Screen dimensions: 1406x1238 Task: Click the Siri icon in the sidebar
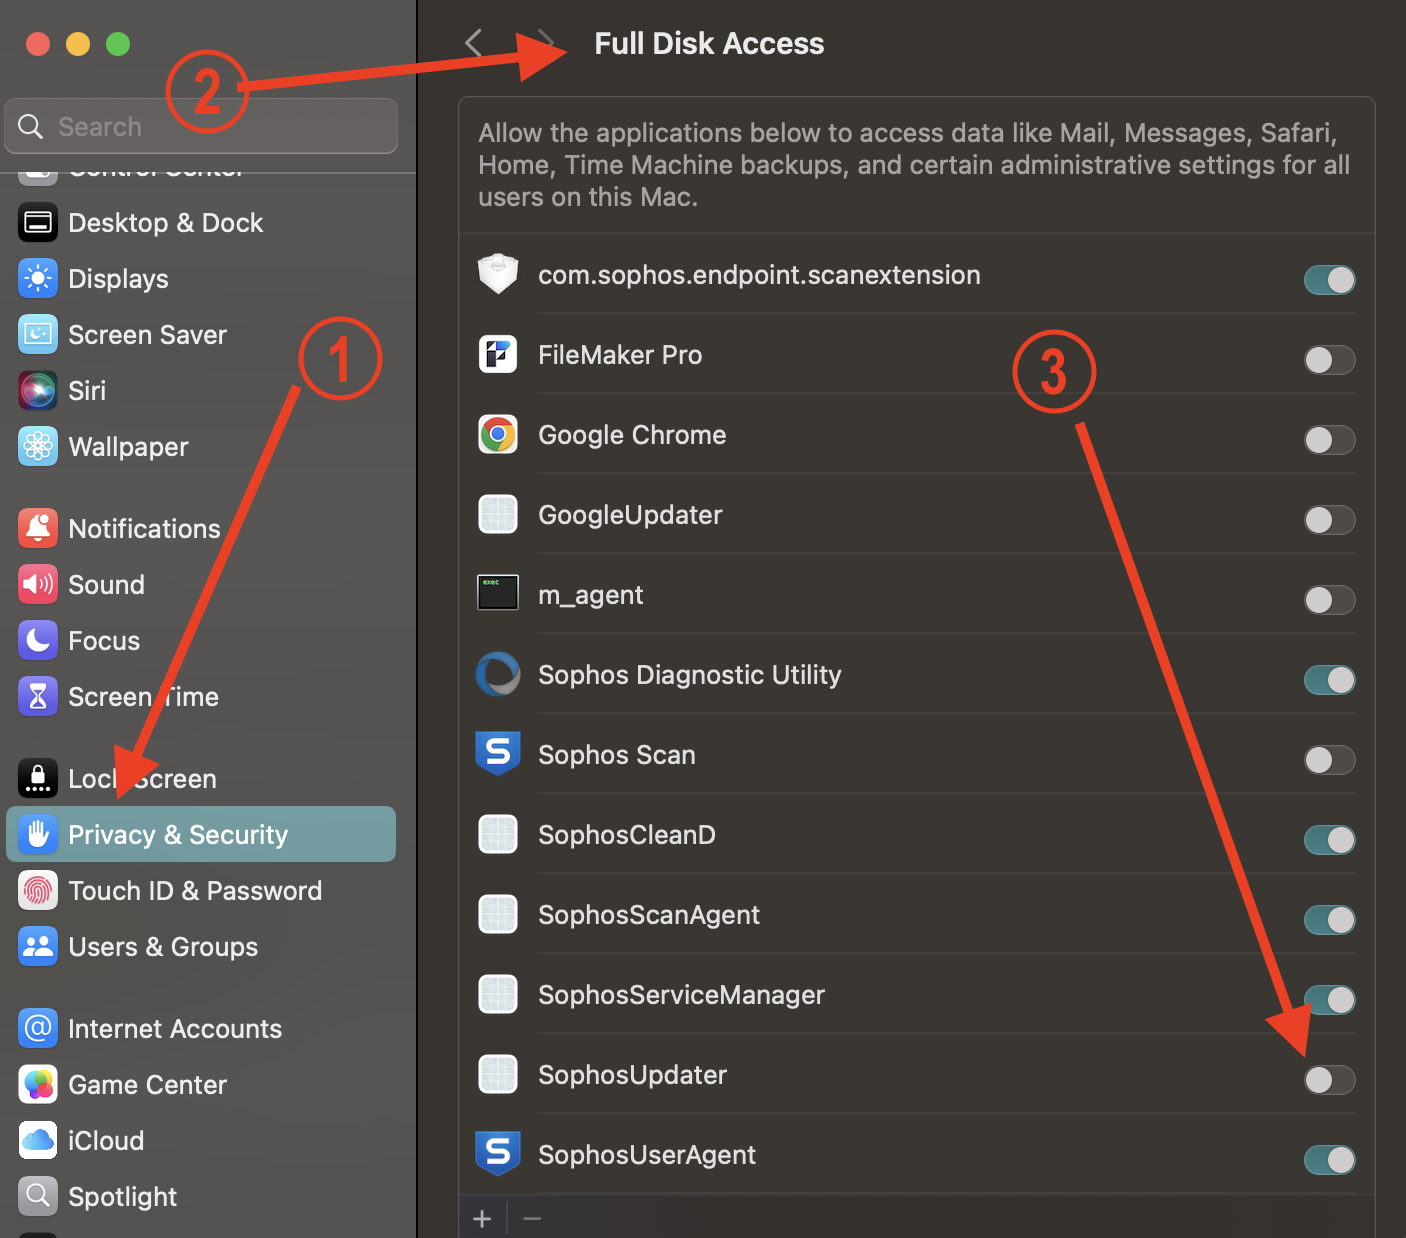point(38,391)
